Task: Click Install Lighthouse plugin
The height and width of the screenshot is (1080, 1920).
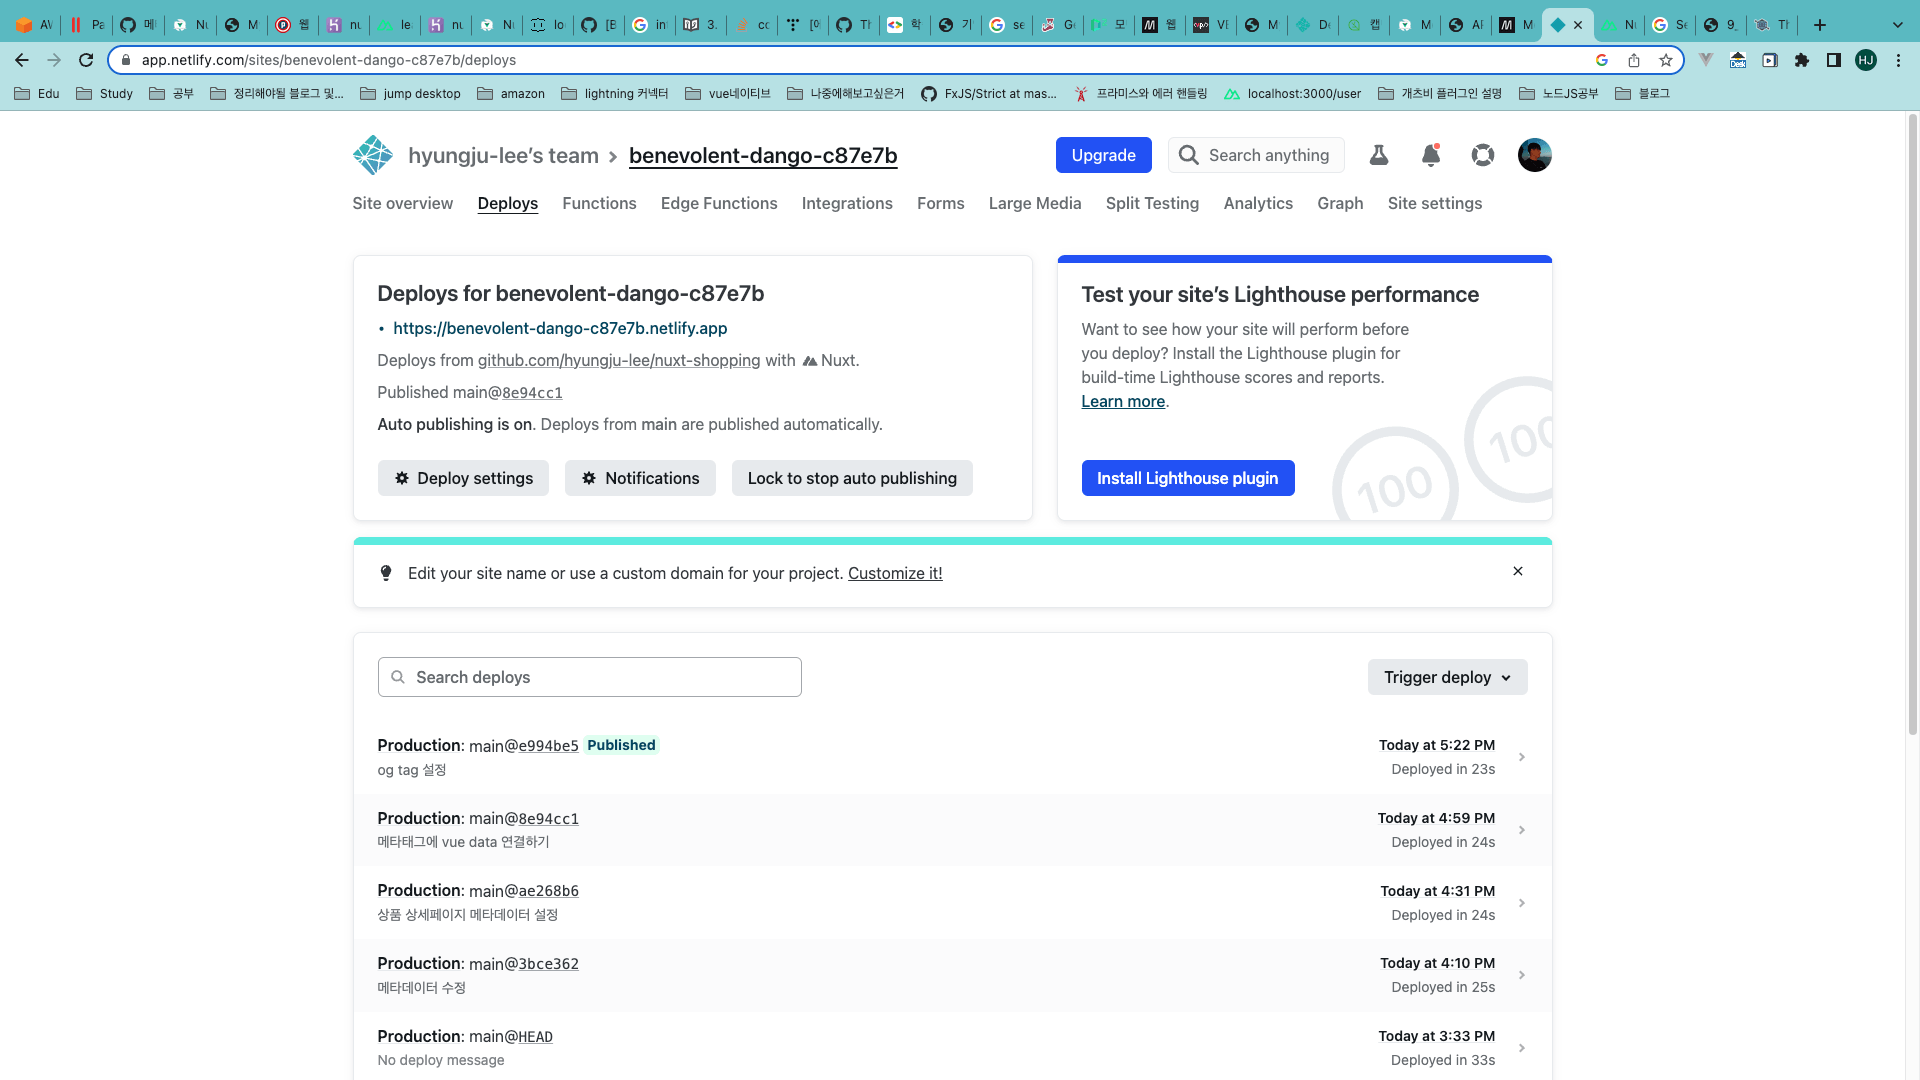Action: (1188, 478)
